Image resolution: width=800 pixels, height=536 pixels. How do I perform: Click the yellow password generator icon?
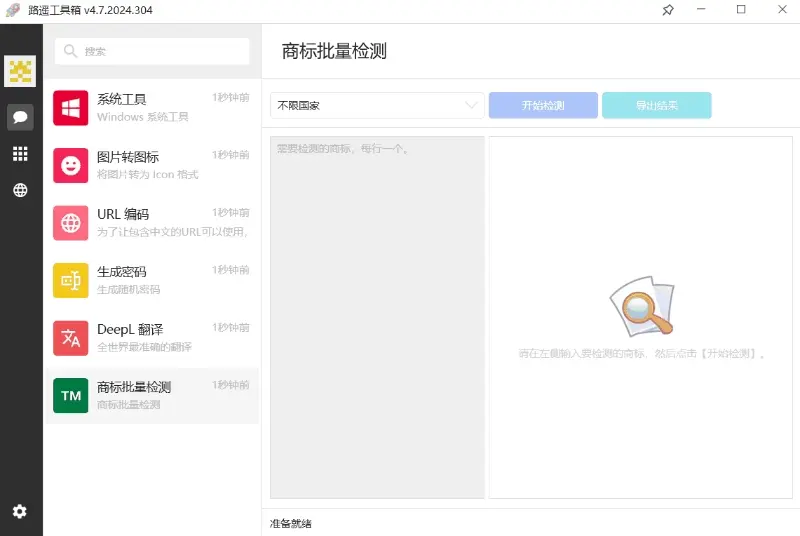click(70, 280)
